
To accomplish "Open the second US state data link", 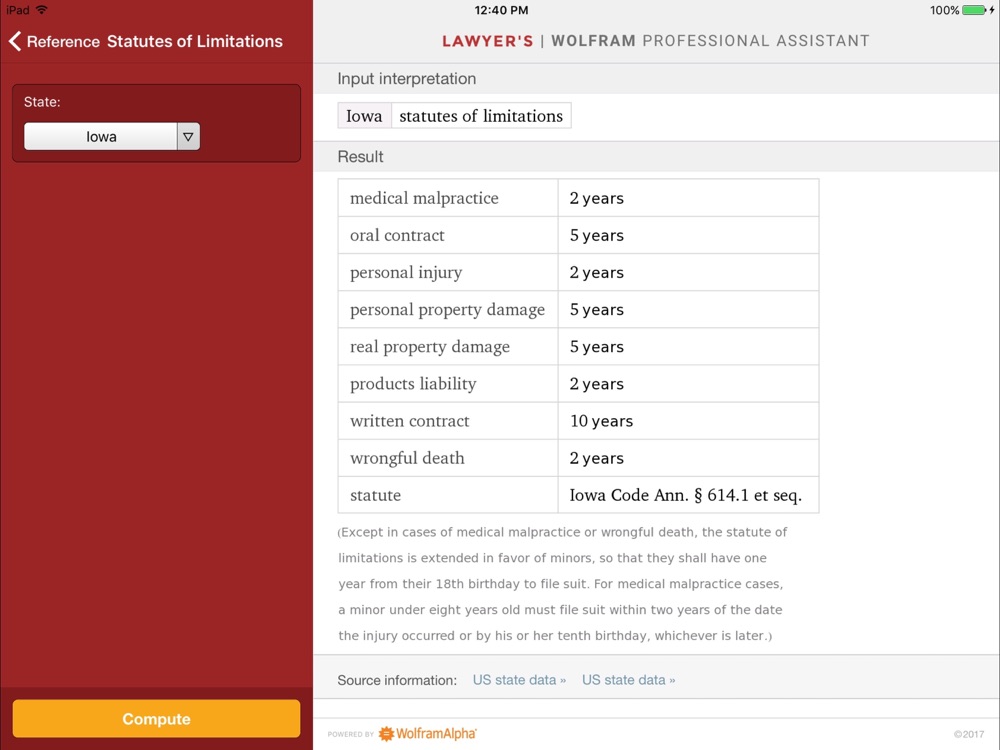I will [628, 680].
